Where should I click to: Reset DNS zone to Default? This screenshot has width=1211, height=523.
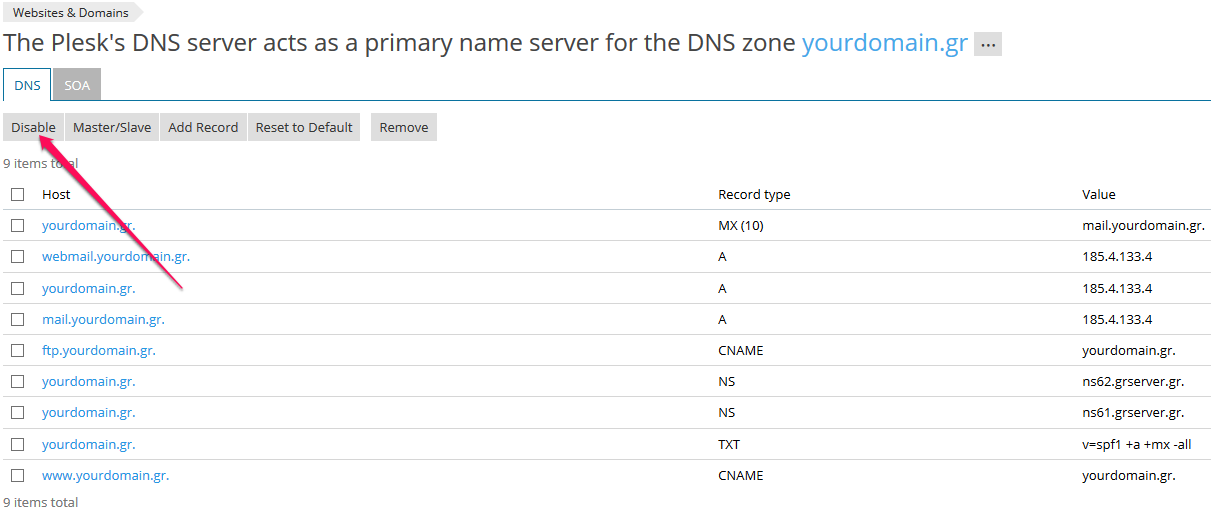point(304,127)
